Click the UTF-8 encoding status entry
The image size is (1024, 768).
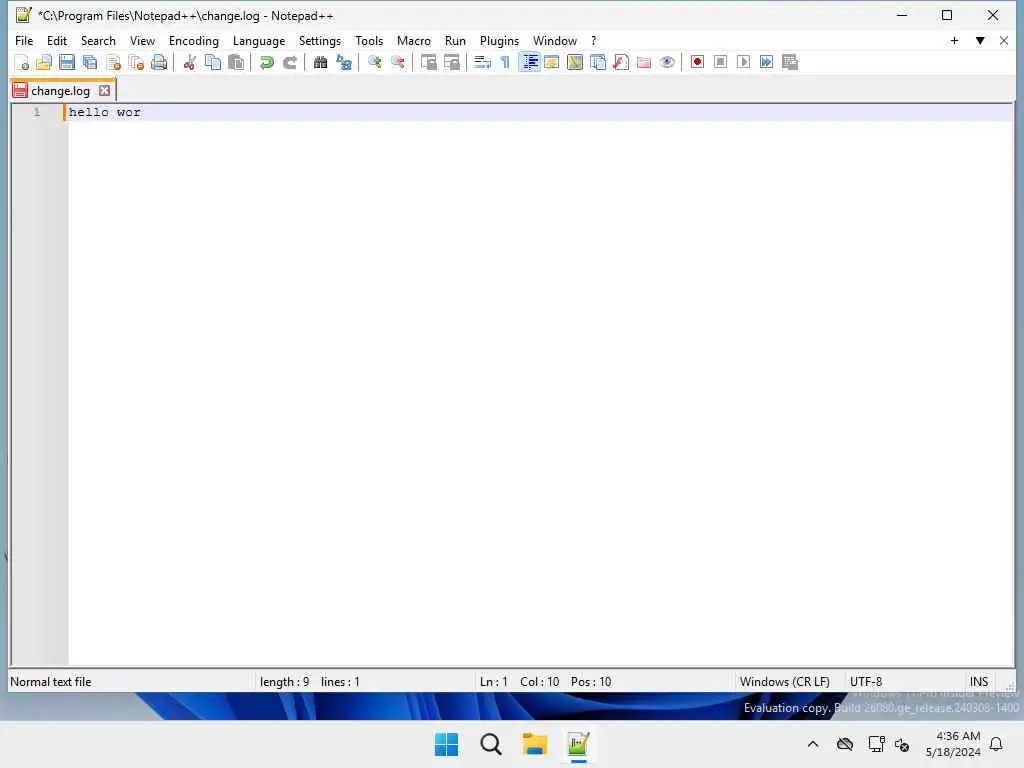click(x=865, y=682)
